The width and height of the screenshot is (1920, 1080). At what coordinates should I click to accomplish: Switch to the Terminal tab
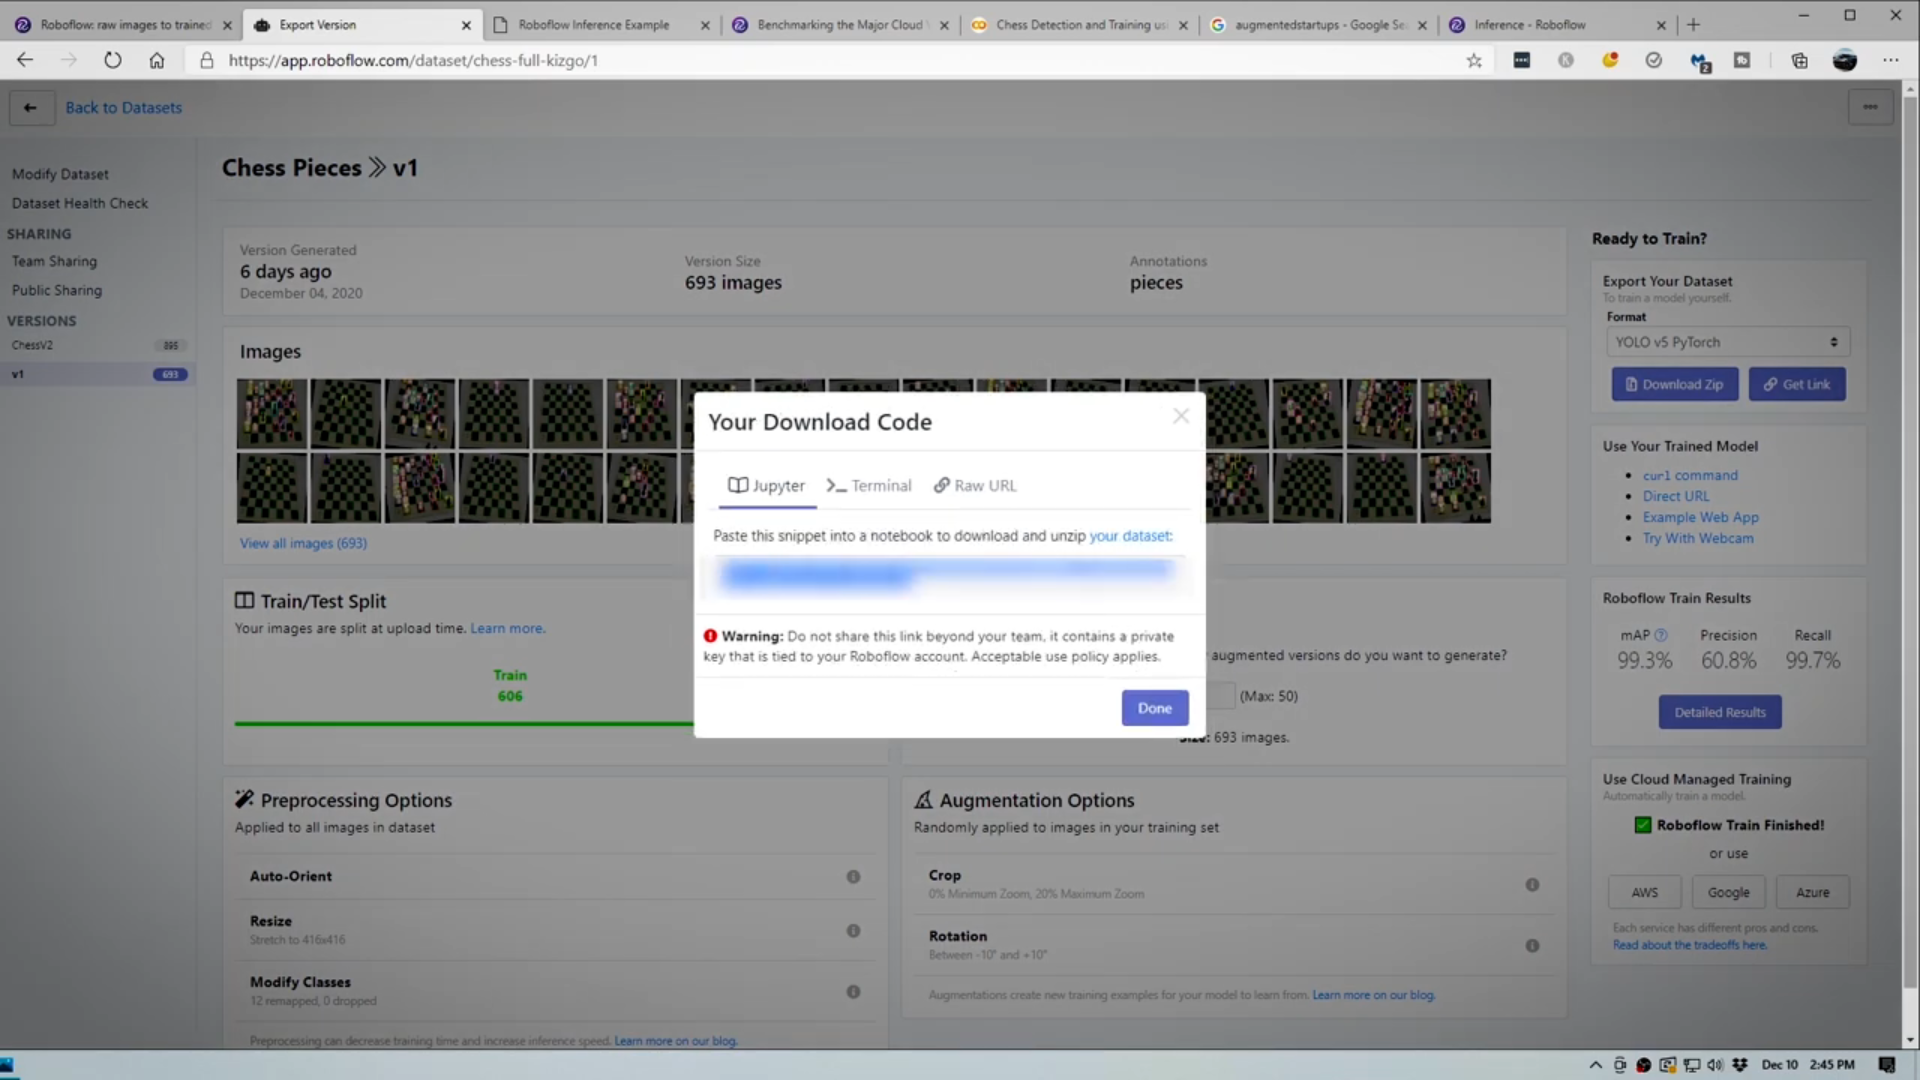(x=869, y=485)
